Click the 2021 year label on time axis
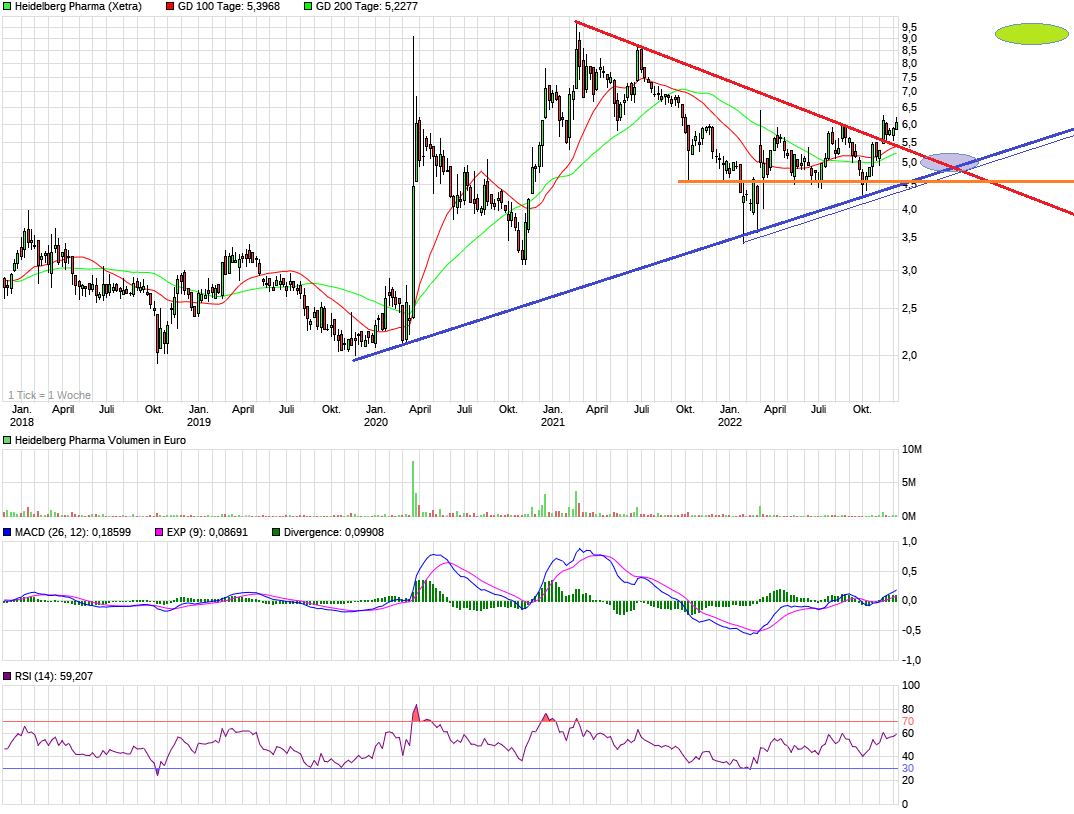 (553, 422)
